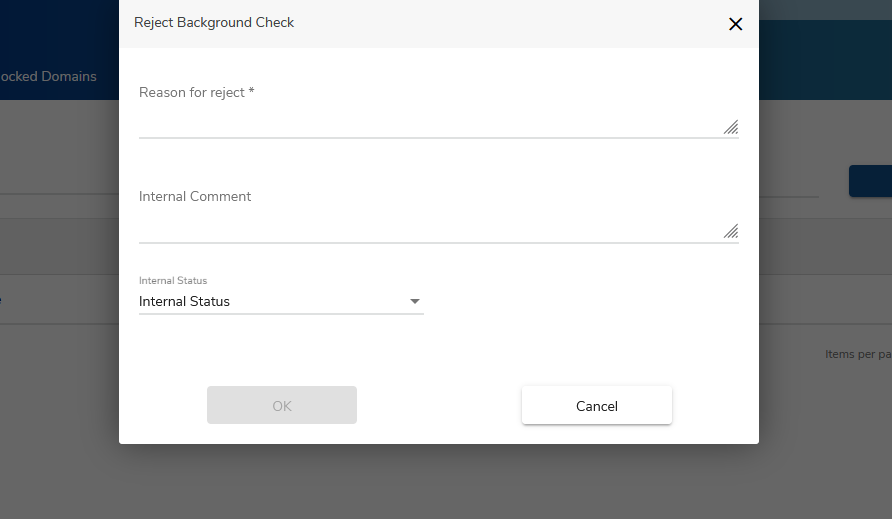Image resolution: width=892 pixels, height=519 pixels.
Task: Cancel the reject background check dialog
Action: [597, 405]
